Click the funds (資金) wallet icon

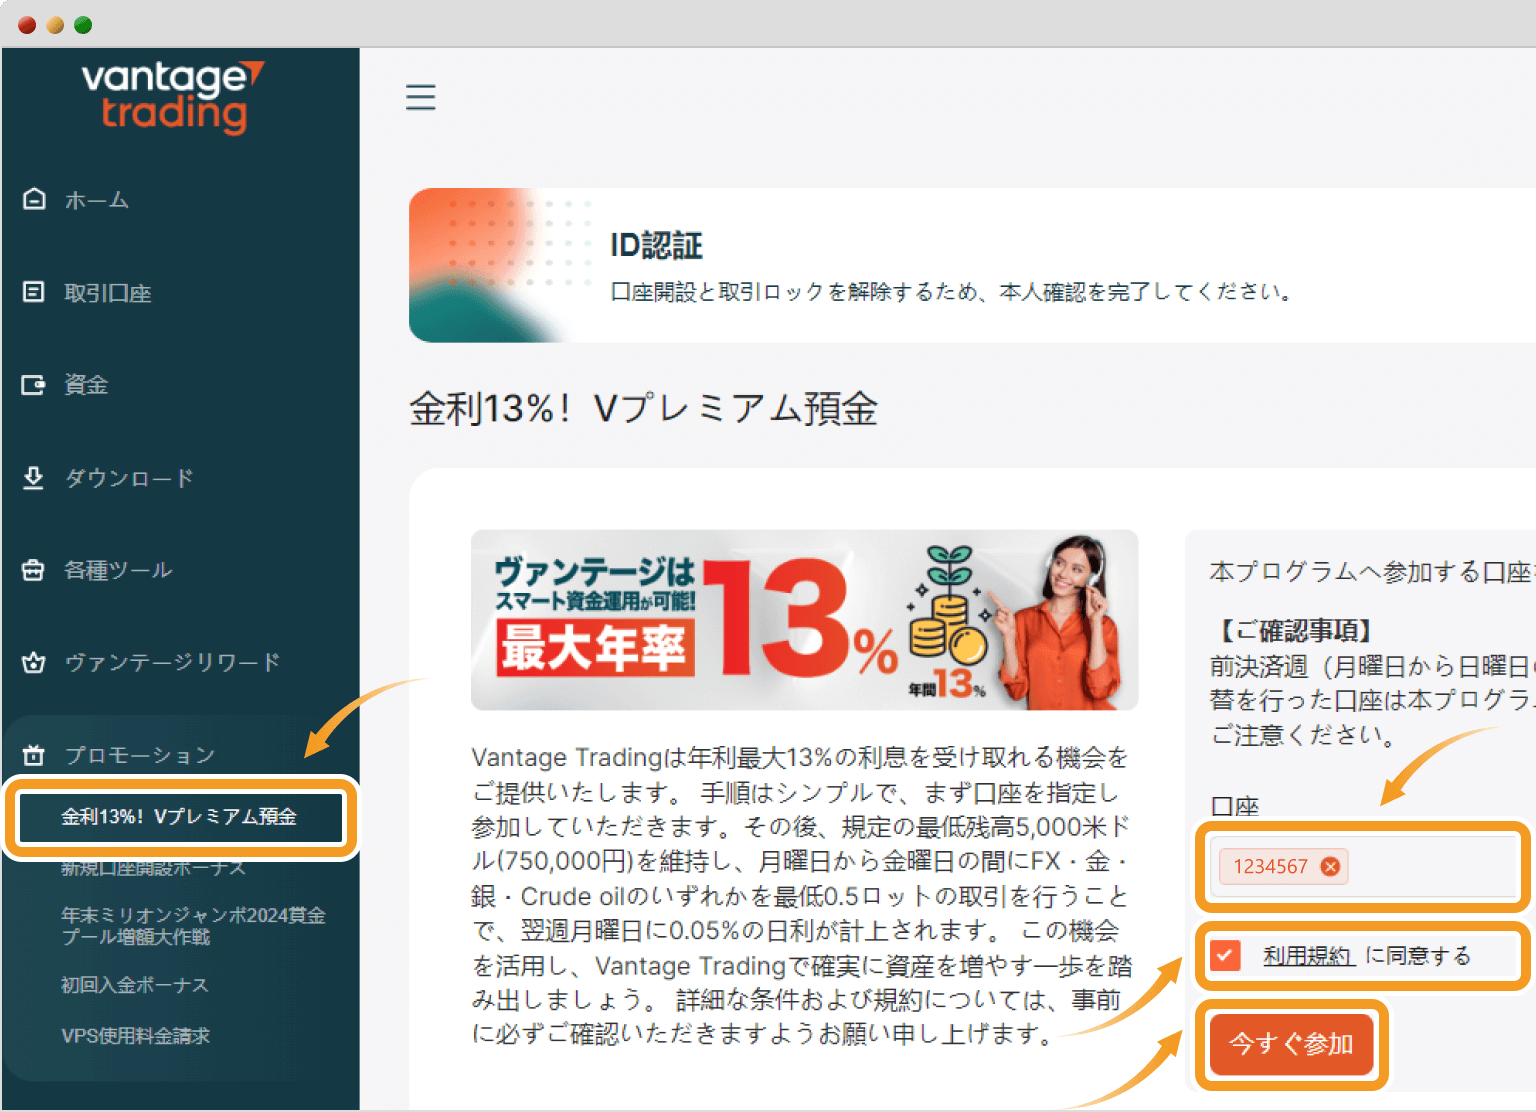point(34,385)
